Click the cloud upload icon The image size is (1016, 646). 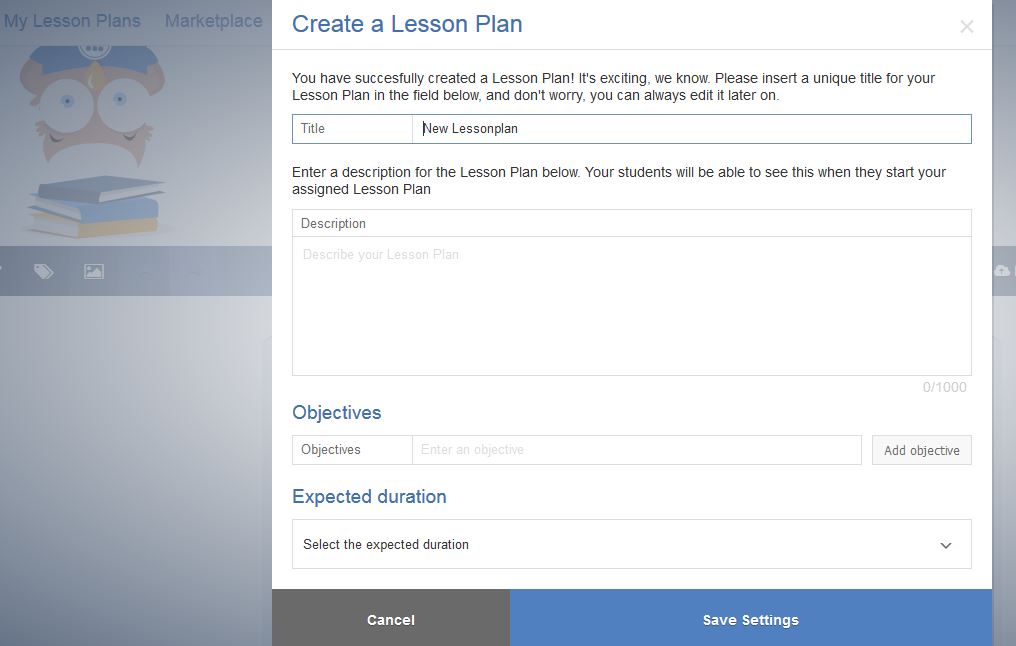[1003, 271]
